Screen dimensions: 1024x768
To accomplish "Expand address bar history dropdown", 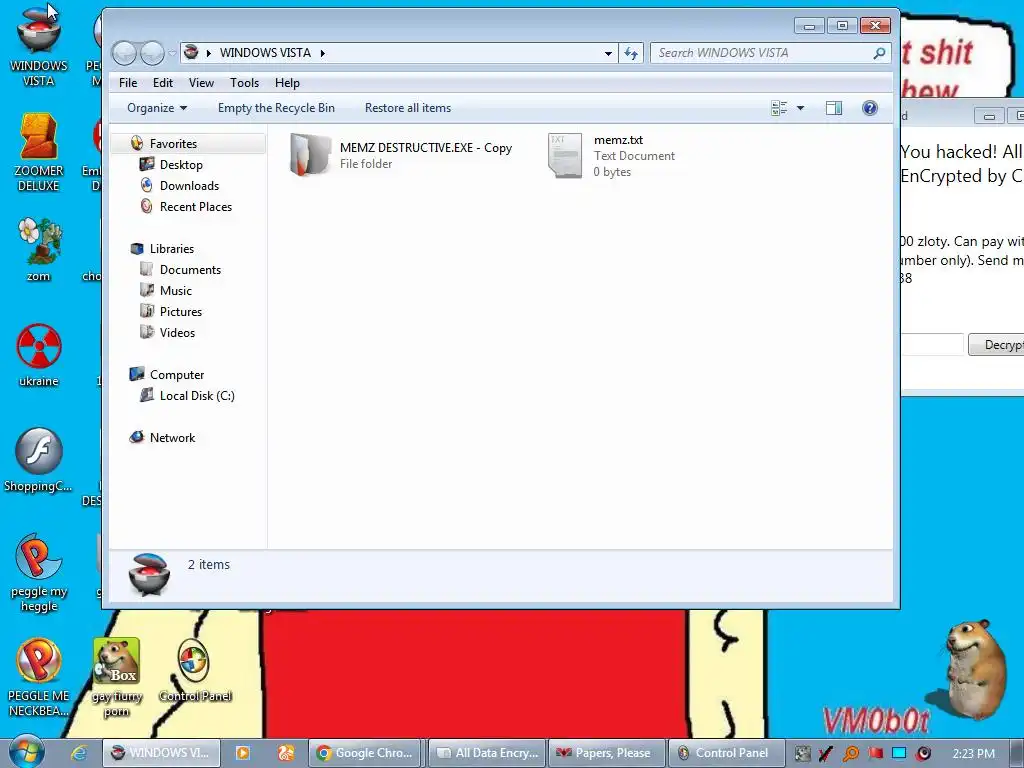I will tap(608, 53).
